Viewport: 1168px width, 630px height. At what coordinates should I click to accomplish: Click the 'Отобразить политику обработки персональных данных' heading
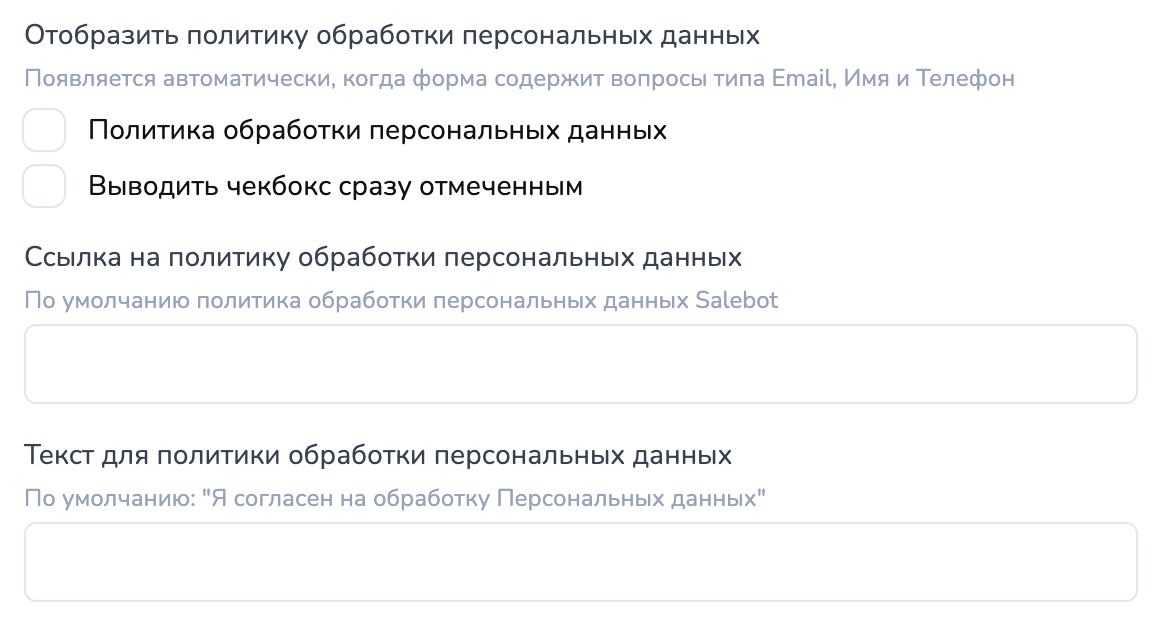[x=392, y=36]
